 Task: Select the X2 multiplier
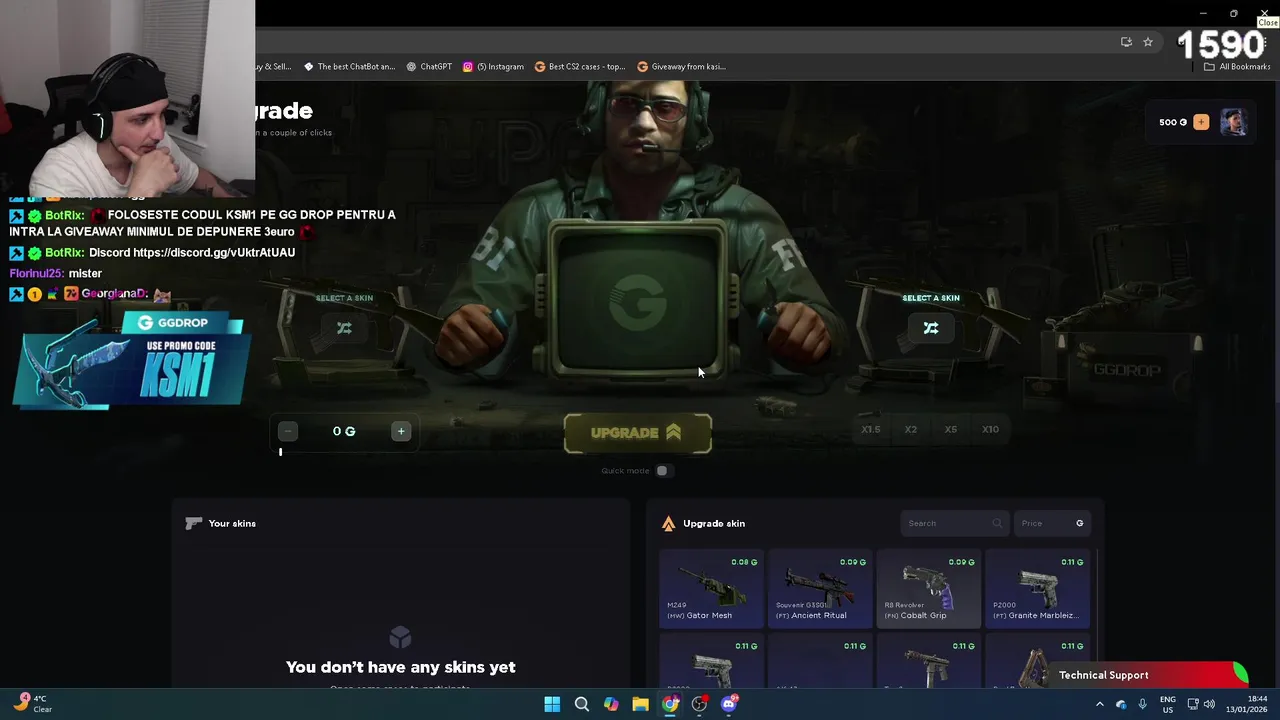[x=910, y=430]
